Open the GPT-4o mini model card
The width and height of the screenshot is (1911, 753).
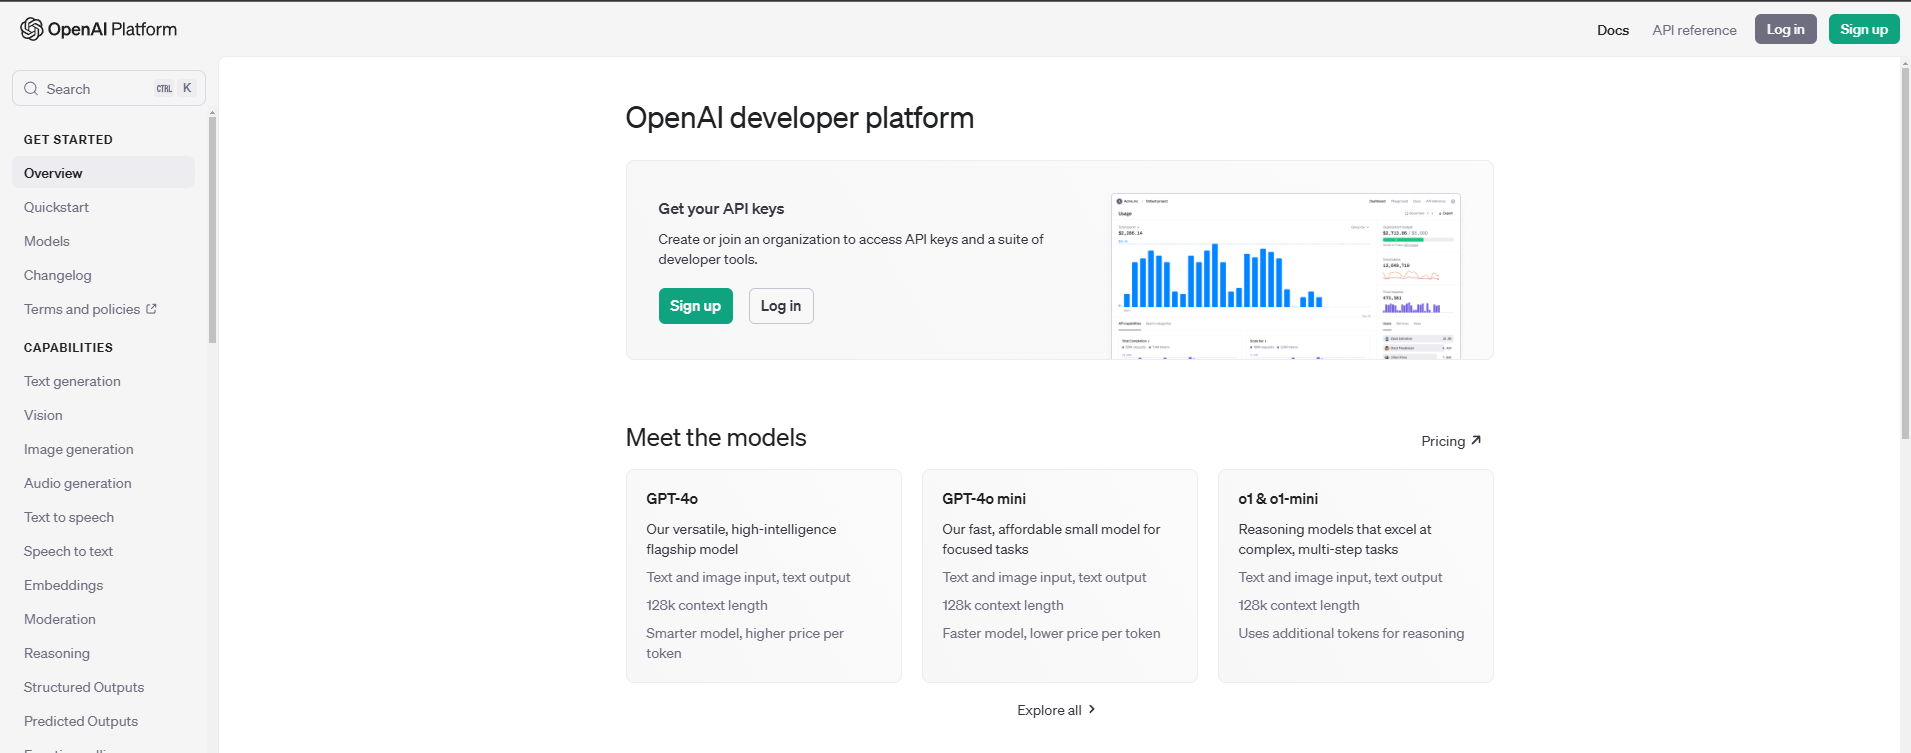point(1060,576)
